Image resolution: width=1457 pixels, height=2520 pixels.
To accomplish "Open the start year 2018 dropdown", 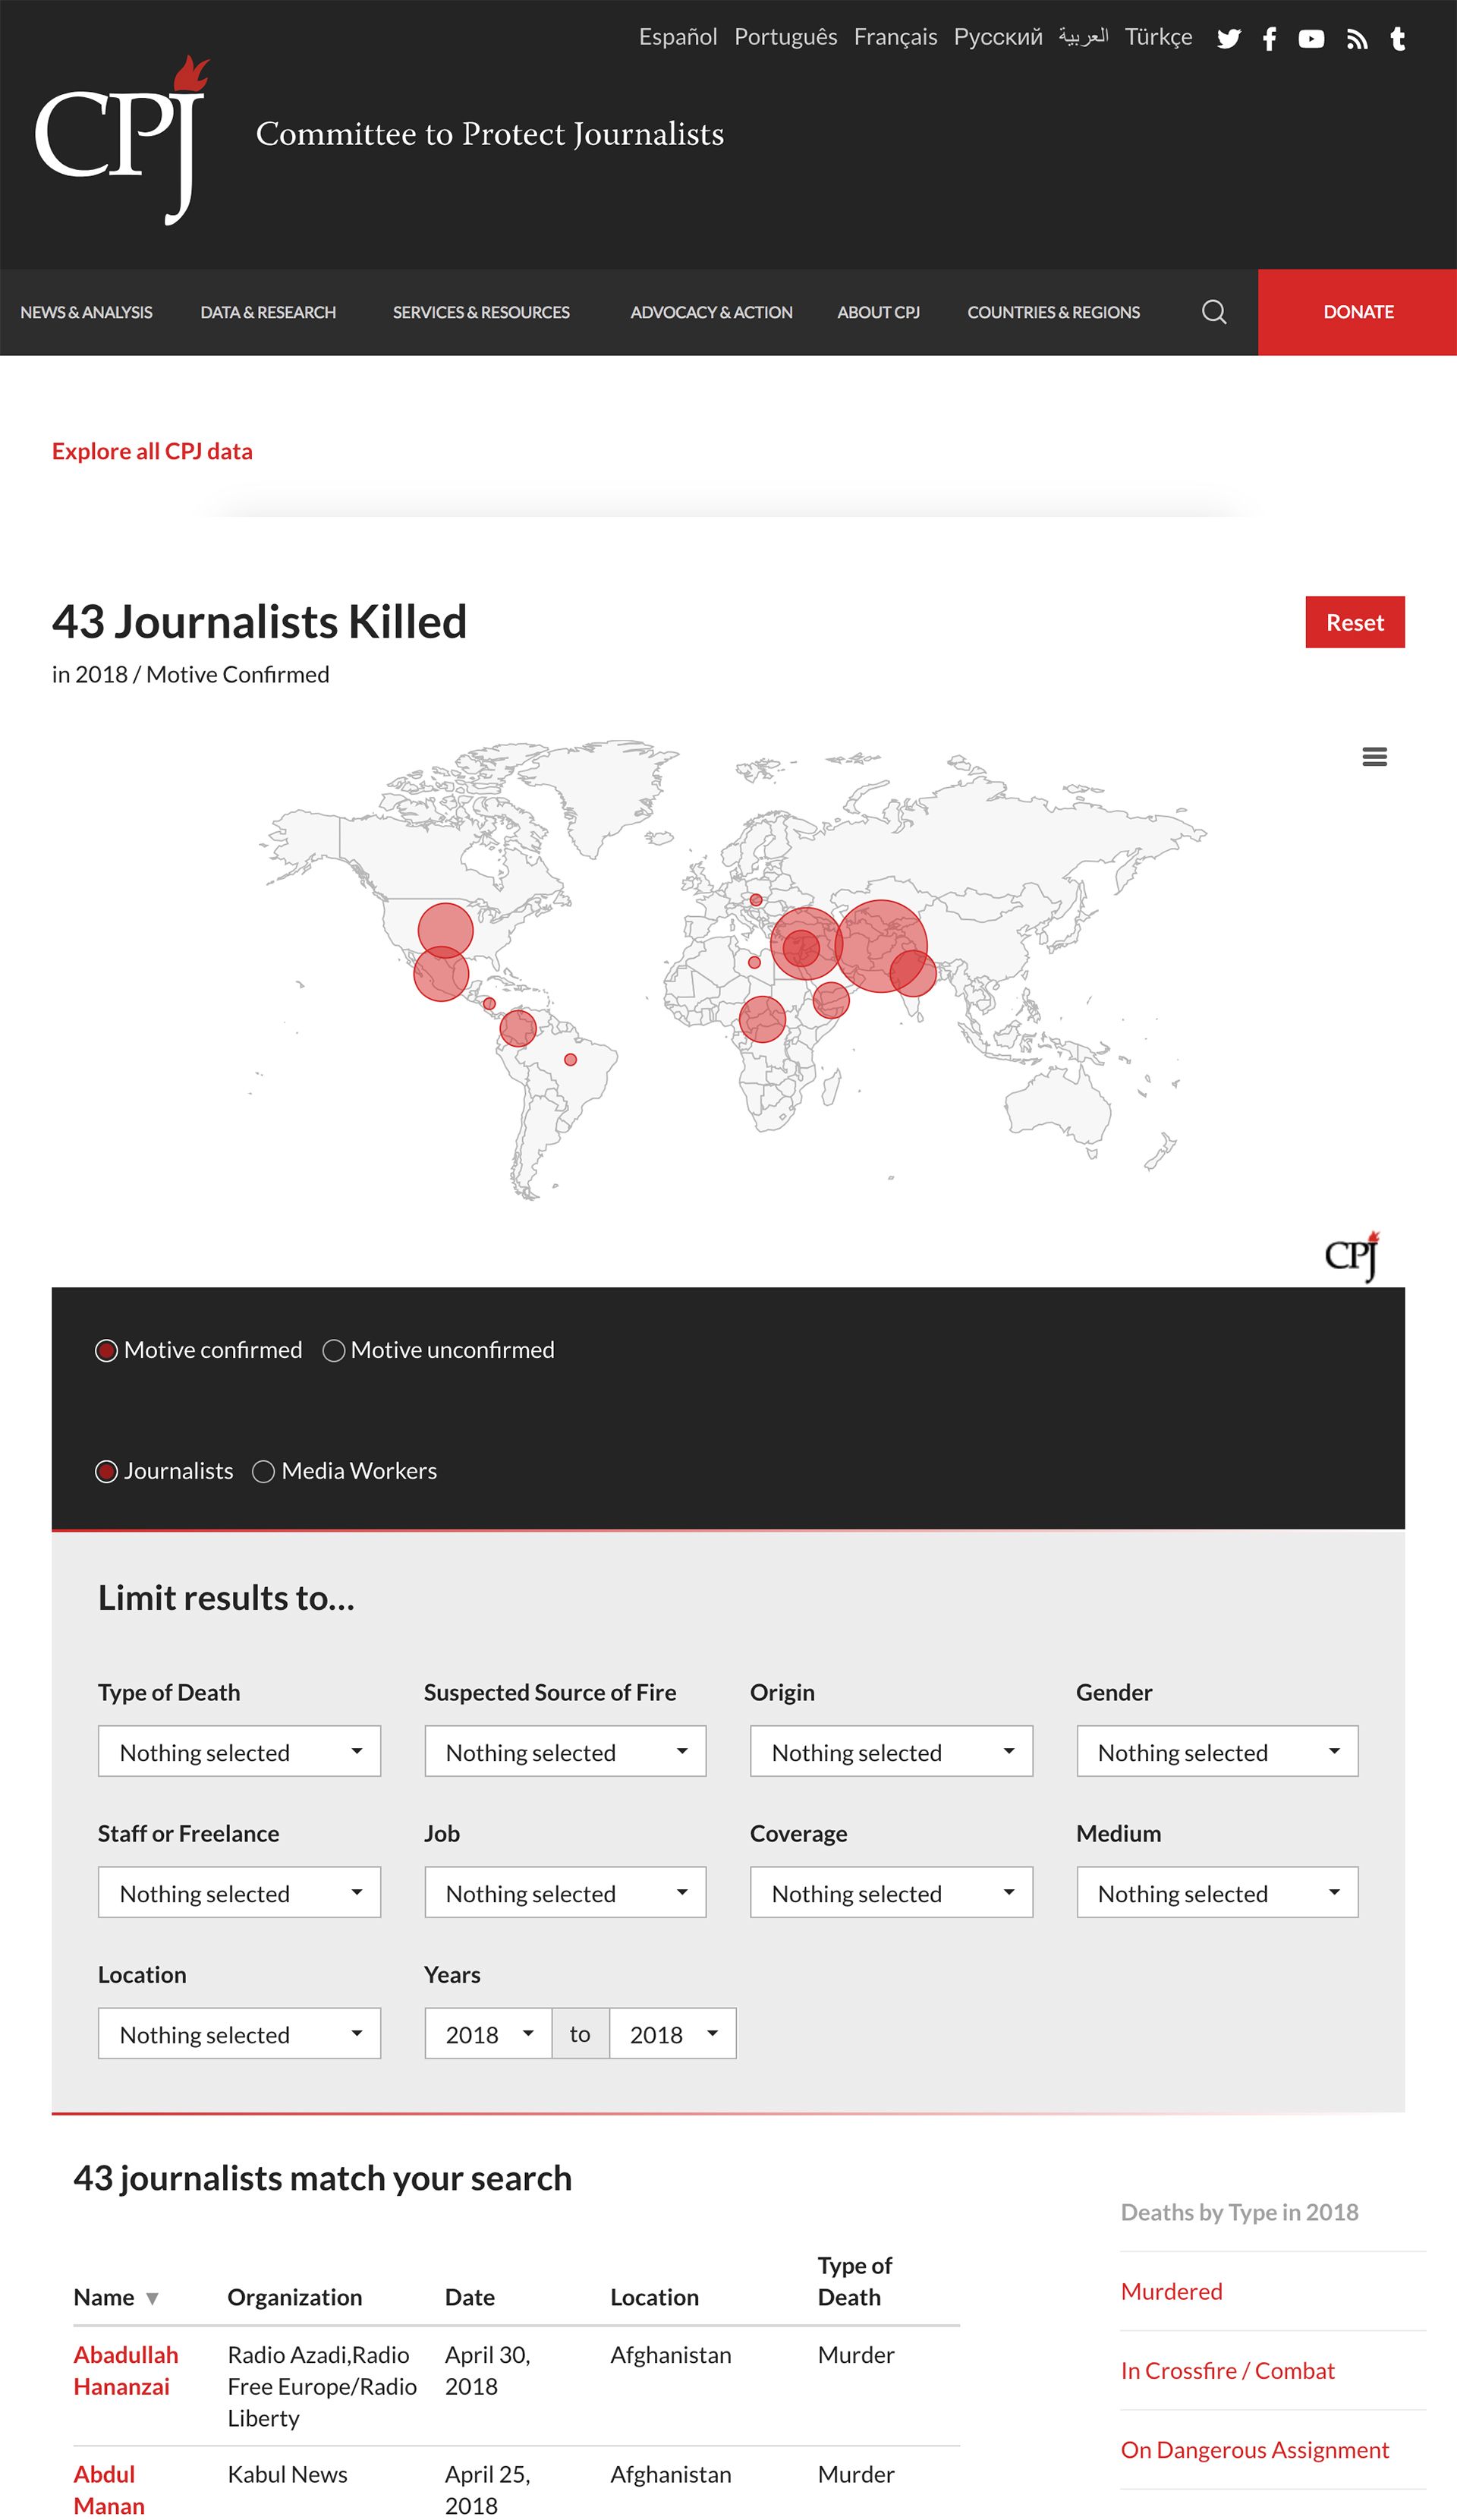I will 487,2034.
